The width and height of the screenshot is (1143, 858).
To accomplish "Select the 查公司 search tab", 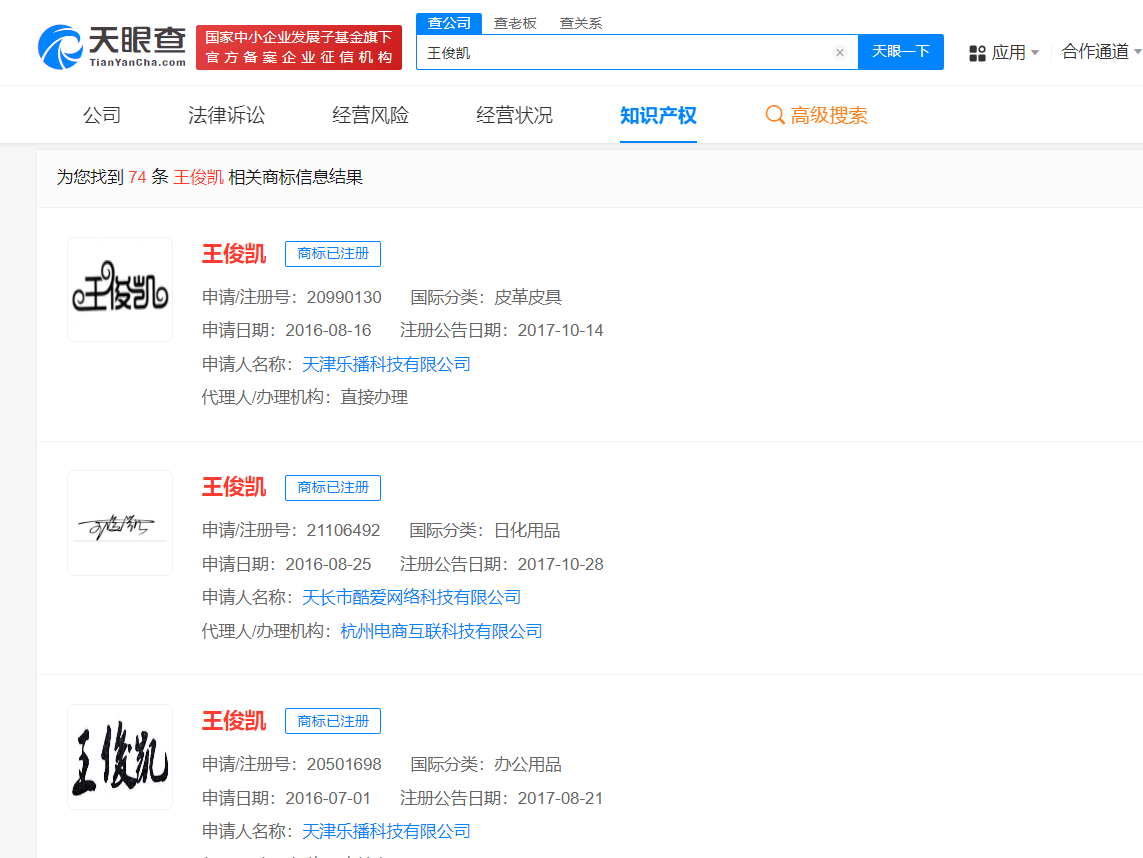I will click(449, 23).
